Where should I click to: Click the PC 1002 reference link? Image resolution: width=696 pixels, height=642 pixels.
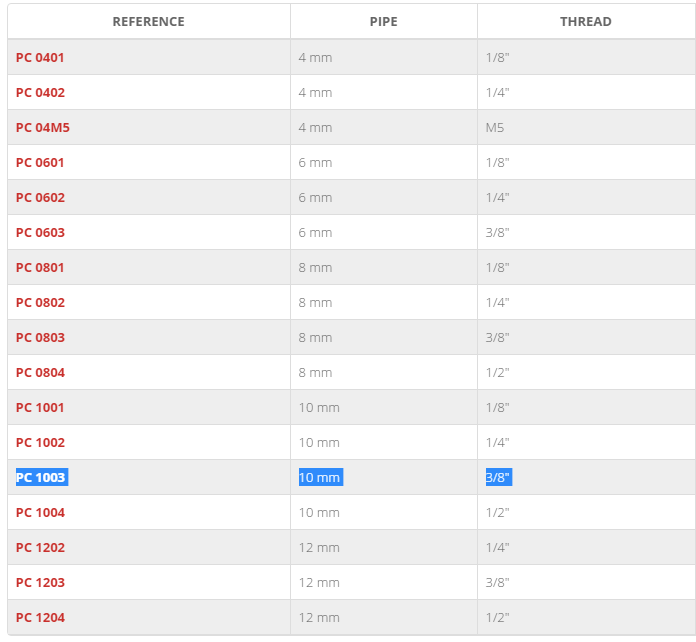(40, 443)
